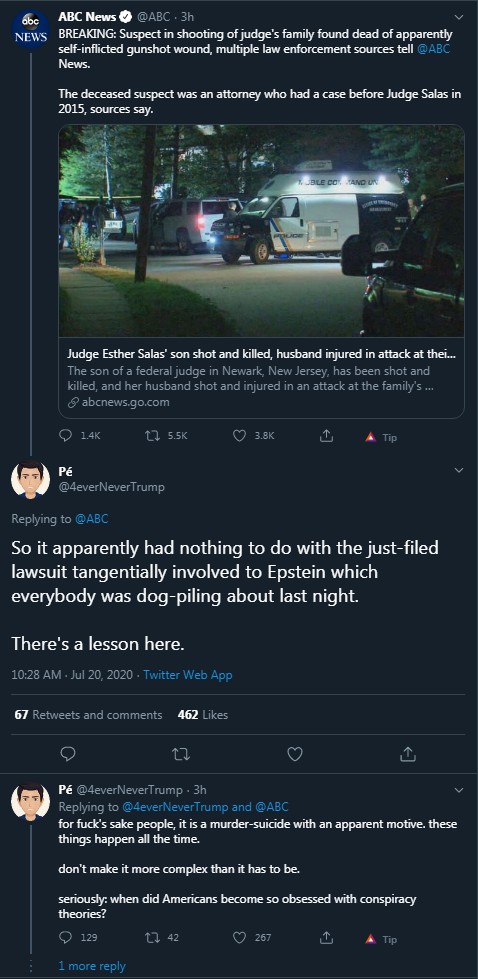The image size is (478, 979).
Task: Share the ABC News tweet
Action: (x=326, y=436)
